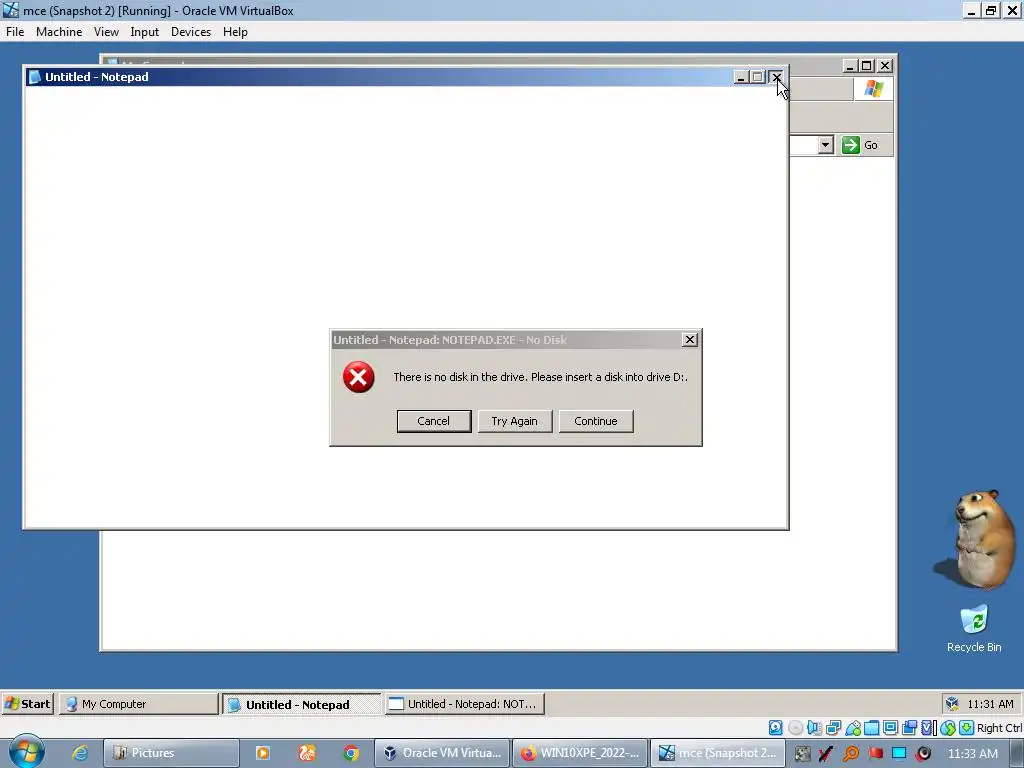Image resolution: width=1024 pixels, height=768 pixels.
Task: Maximize the My Computer window
Action: click(867, 65)
